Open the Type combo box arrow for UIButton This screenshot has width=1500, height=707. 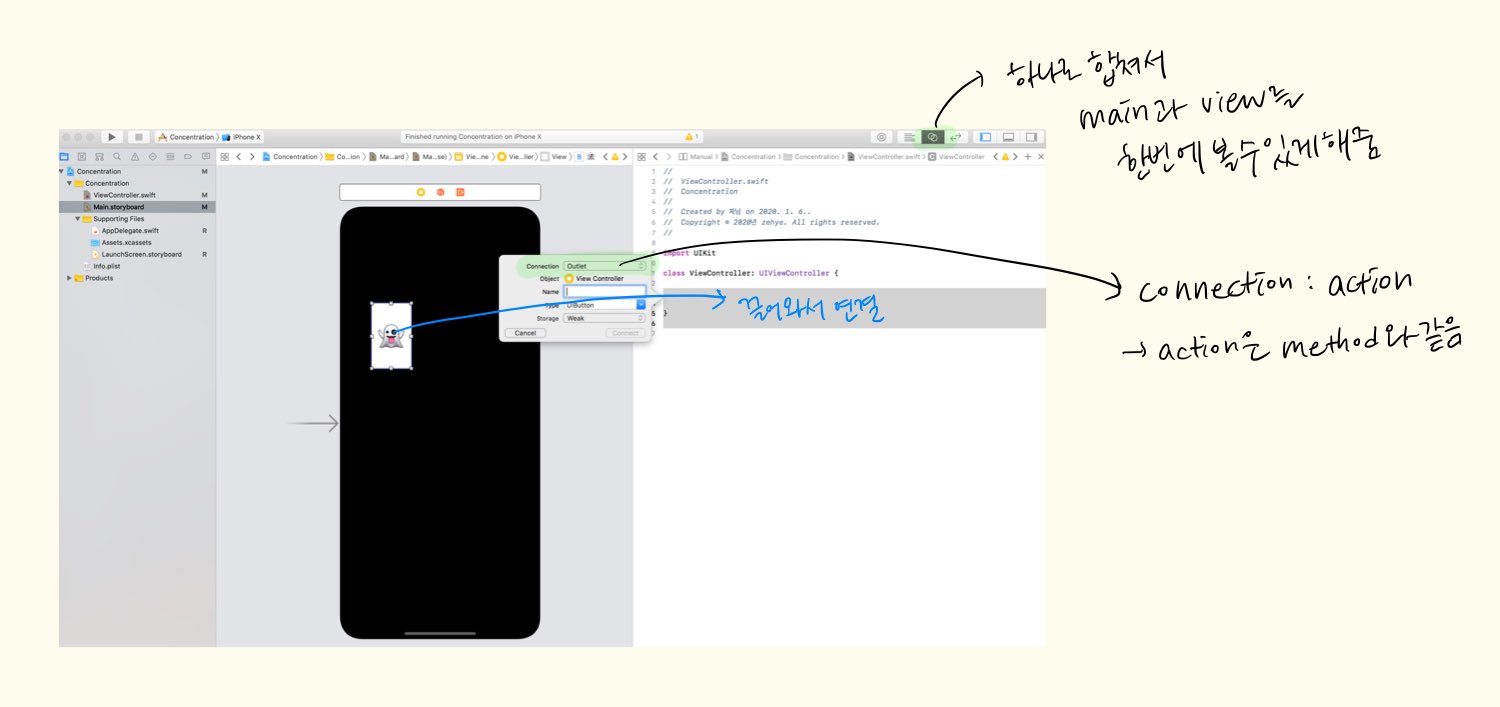641,304
